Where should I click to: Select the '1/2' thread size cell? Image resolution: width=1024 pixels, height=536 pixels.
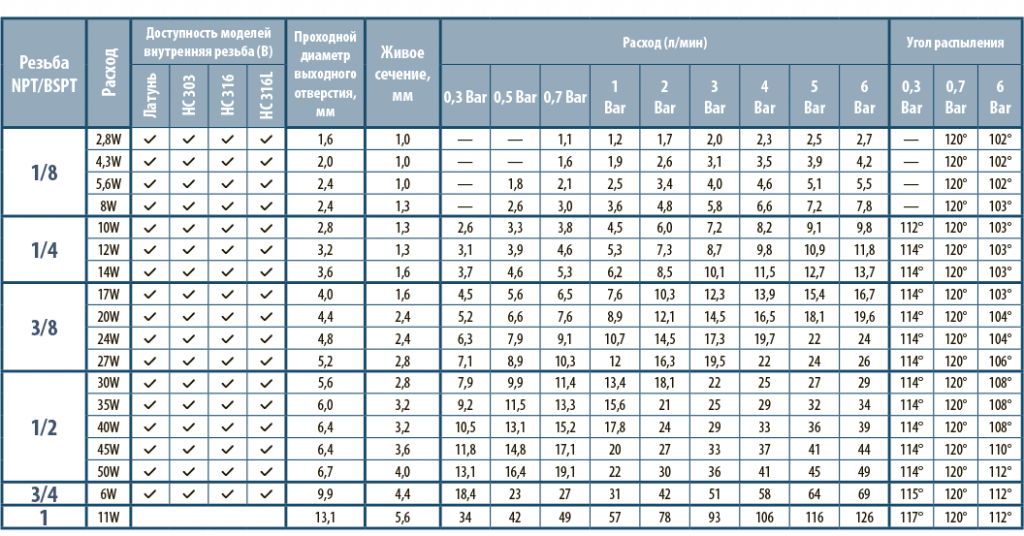[x=44, y=428]
